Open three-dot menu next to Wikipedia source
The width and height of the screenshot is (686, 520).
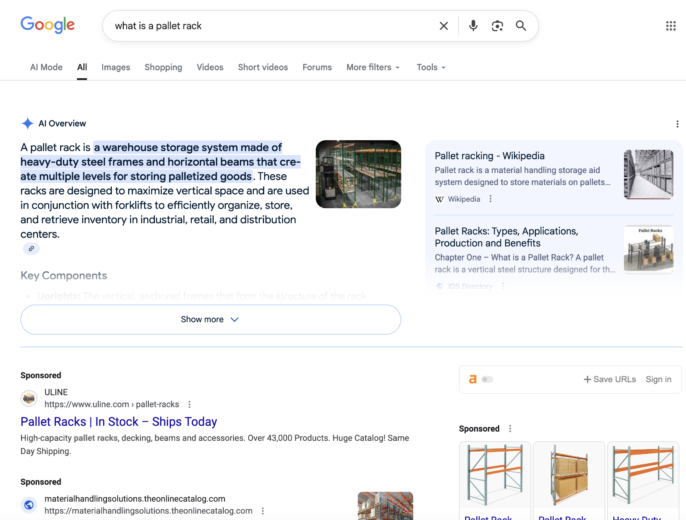pyautogui.click(x=490, y=199)
